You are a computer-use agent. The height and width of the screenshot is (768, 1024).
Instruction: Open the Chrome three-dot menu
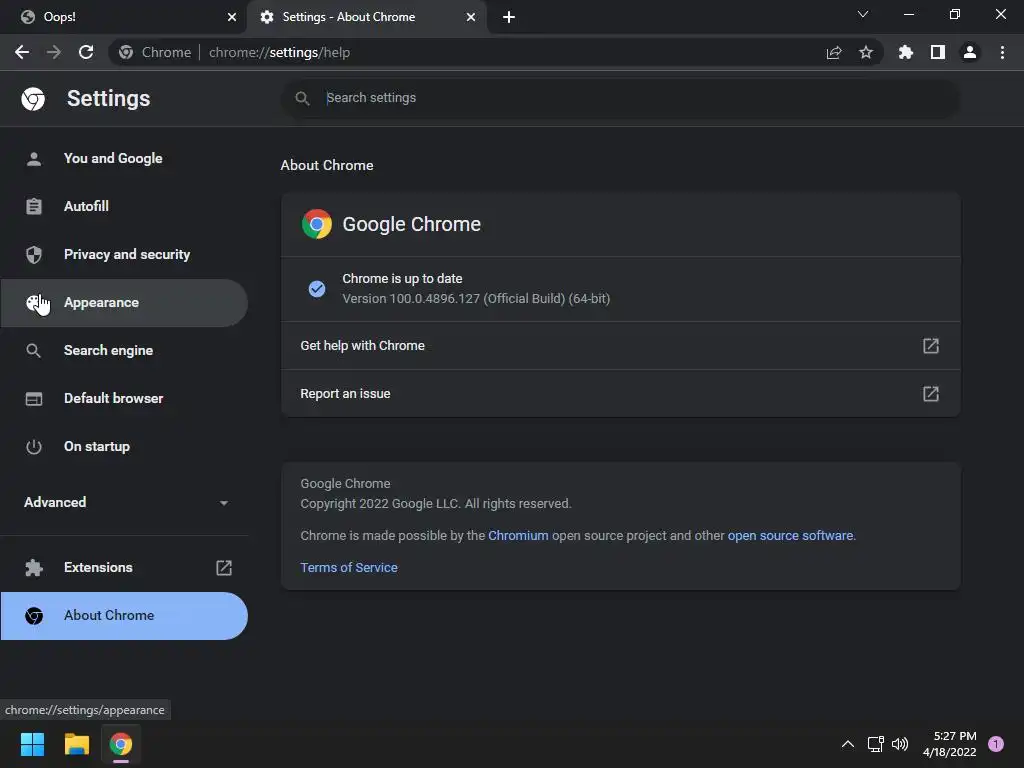[x=1002, y=52]
